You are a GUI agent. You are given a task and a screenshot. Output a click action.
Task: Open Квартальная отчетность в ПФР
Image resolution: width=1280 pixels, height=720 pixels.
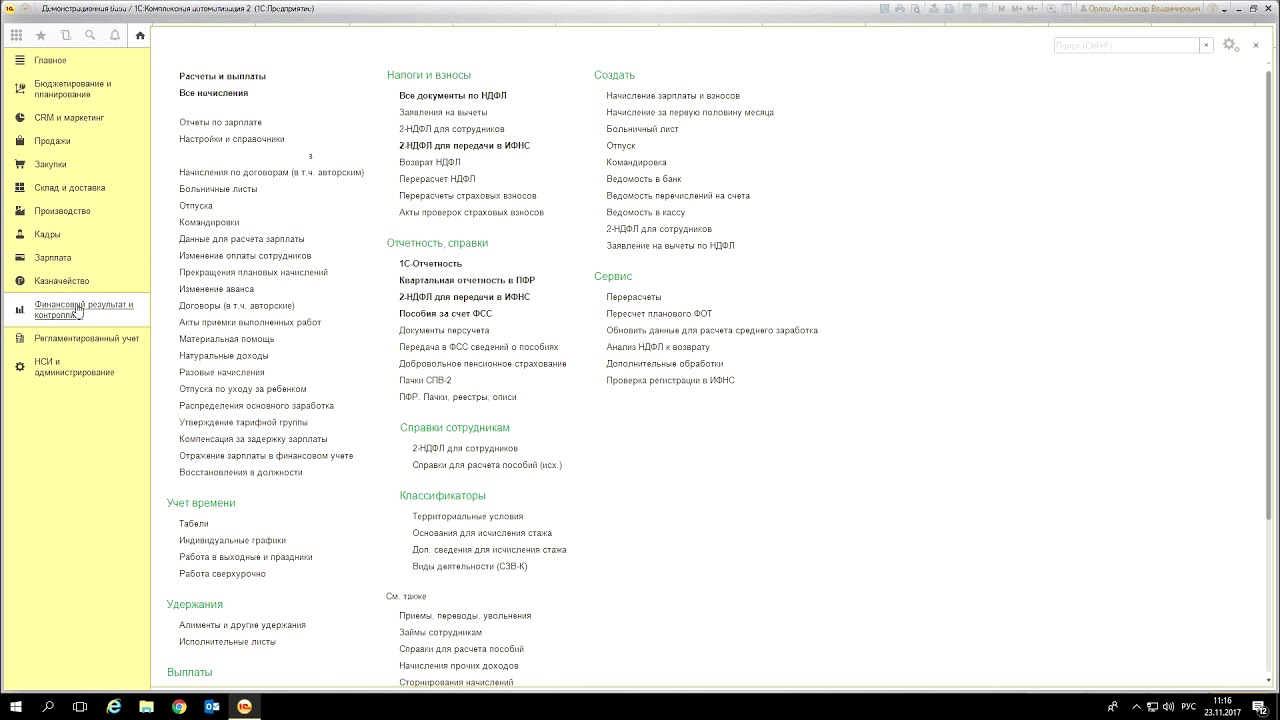(467, 281)
